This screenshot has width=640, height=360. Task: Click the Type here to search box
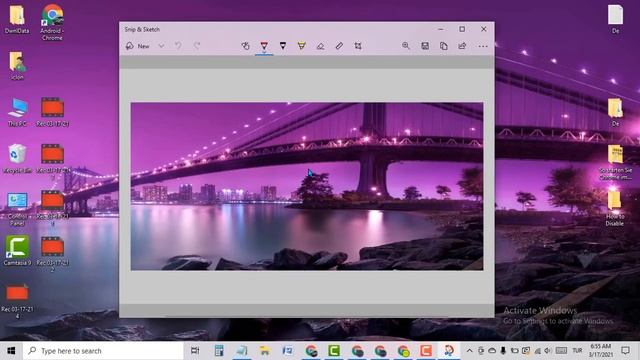(103, 351)
